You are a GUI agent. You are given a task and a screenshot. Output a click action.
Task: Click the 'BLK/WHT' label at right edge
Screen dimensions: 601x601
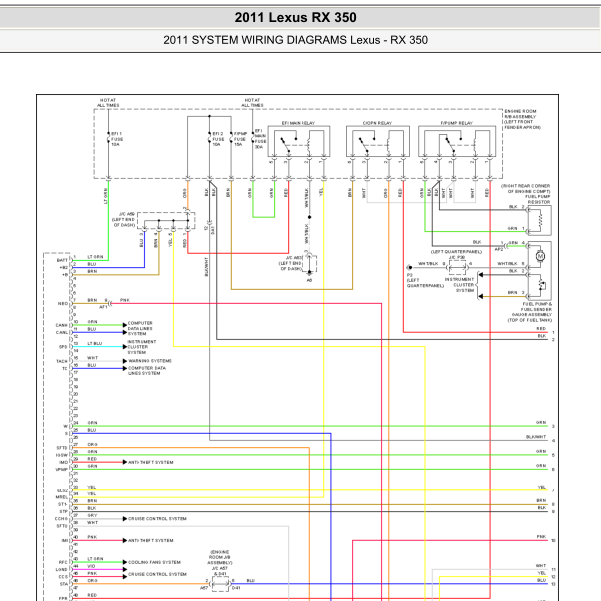click(536, 437)
